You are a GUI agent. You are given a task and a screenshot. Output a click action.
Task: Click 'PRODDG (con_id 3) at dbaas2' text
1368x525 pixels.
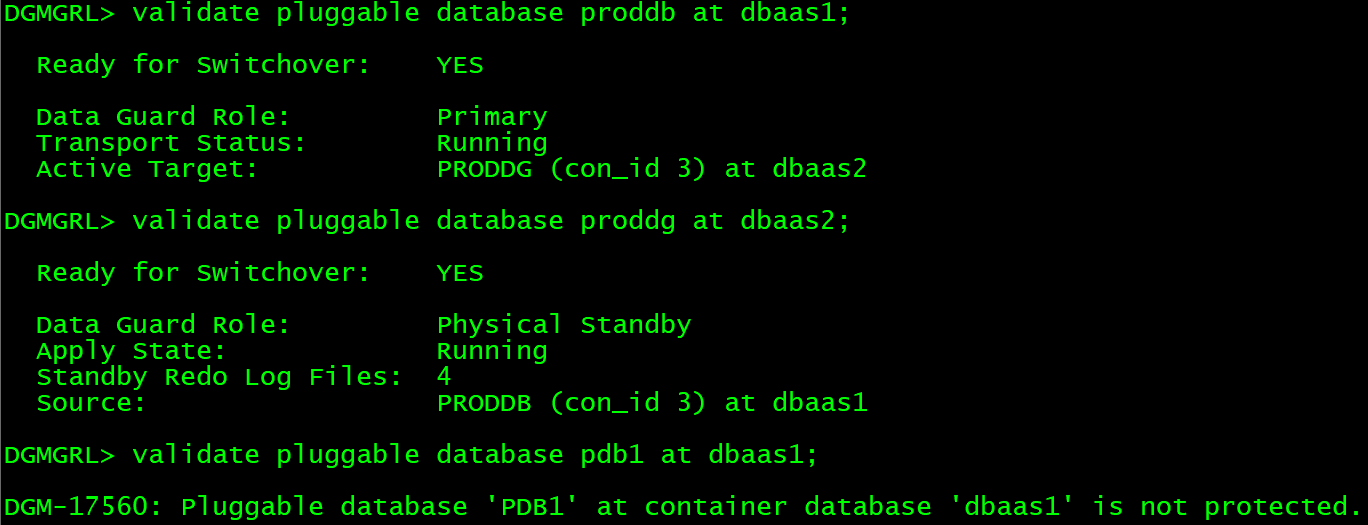pyautogui.click(x=652, y=170)
